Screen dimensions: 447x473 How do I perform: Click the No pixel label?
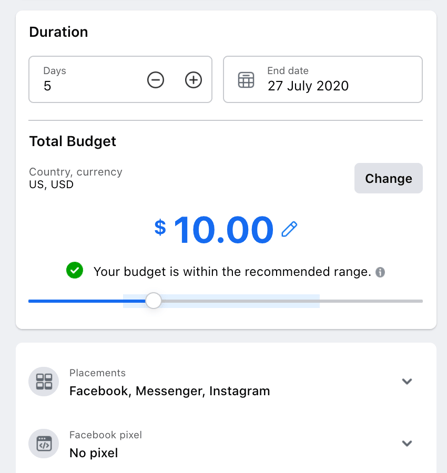pos(94,453)
